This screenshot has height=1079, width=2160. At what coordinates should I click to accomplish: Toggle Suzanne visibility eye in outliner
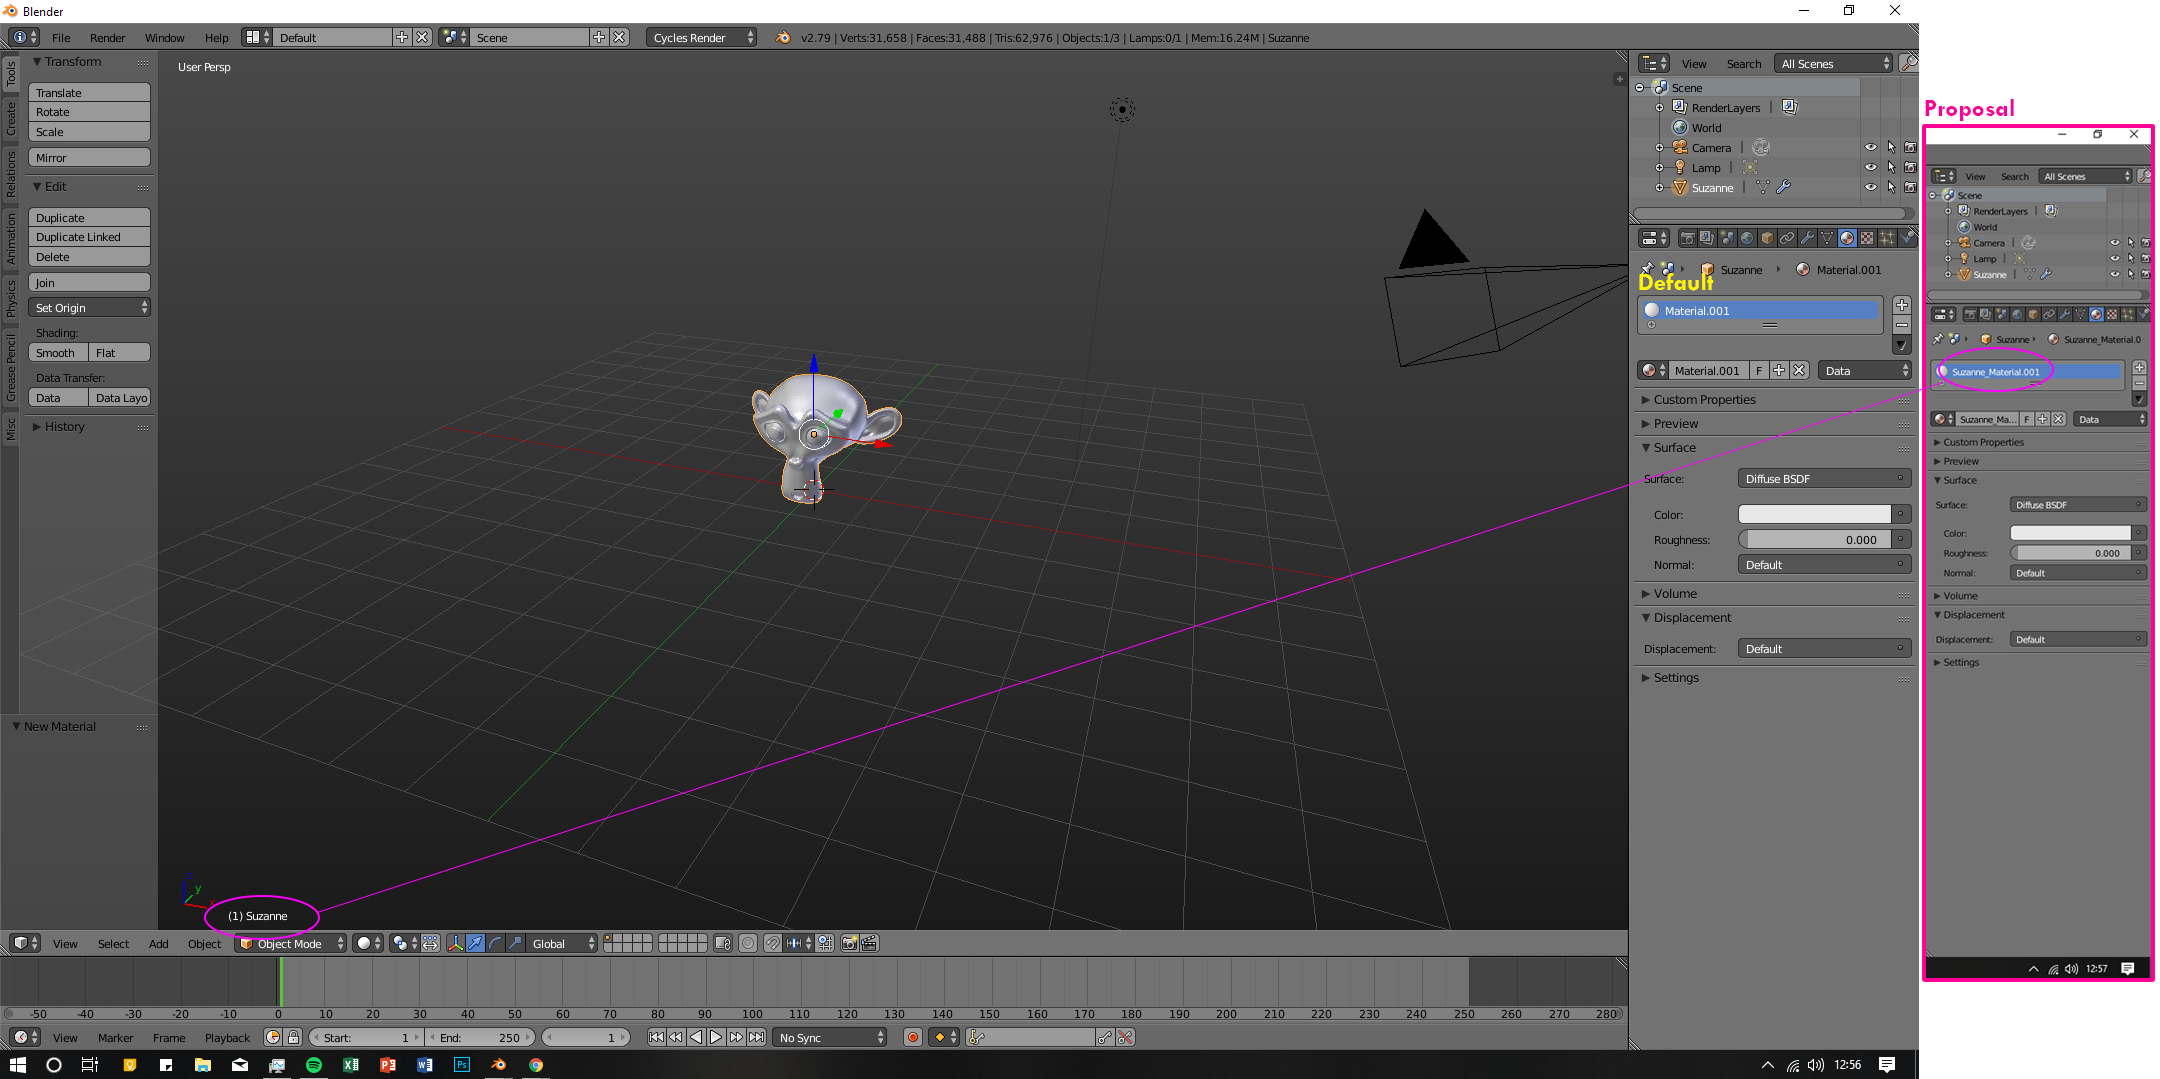pyautogui.click(x=1871, y=188)
